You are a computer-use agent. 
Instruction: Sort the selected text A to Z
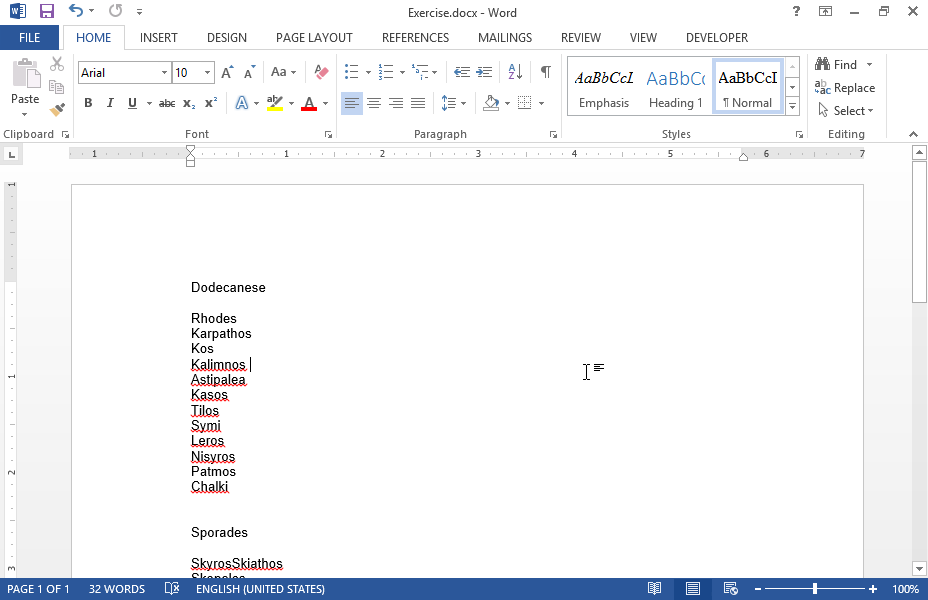pyautogui.click(x=515, y=72)
